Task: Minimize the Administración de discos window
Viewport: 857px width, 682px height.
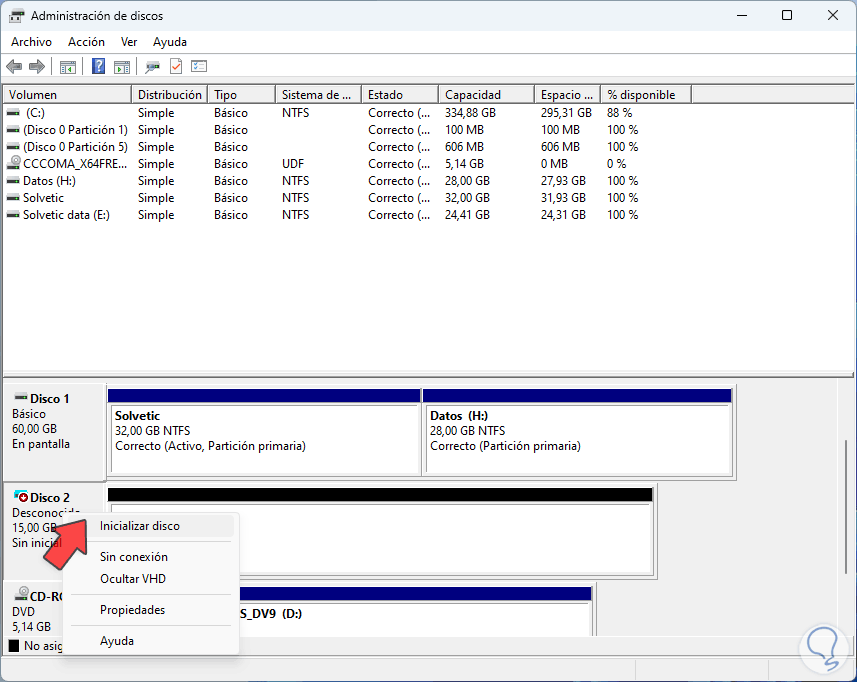Action: click(x=742, y=15)
